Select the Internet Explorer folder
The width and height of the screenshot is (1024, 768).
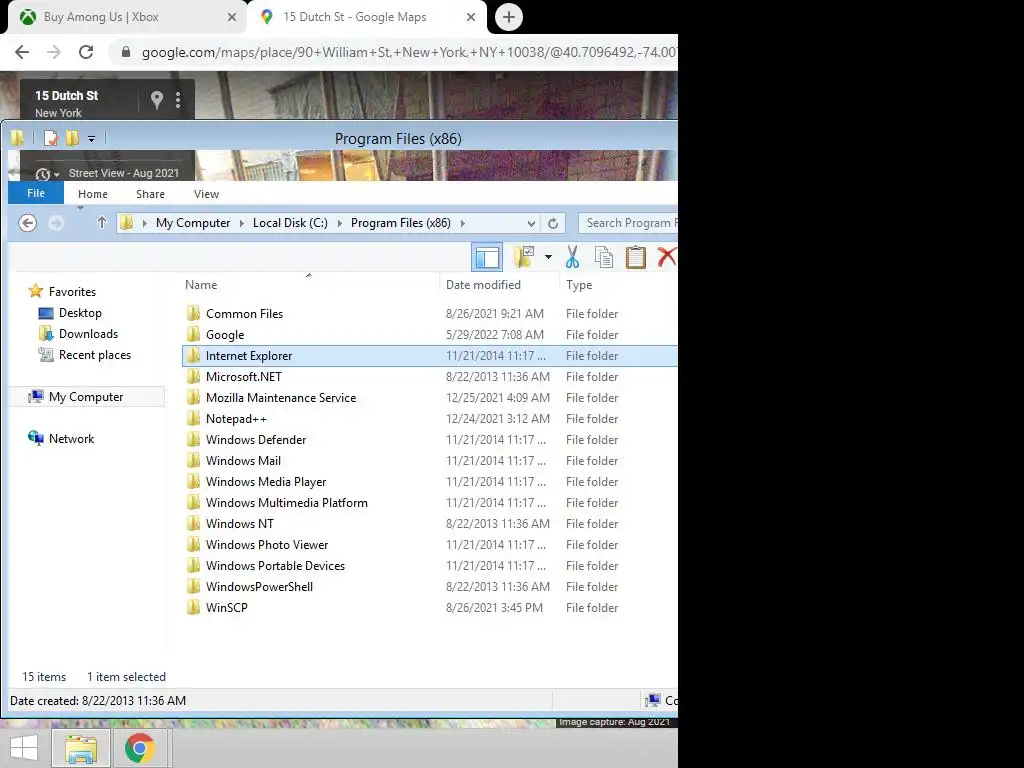click(430, 355)
